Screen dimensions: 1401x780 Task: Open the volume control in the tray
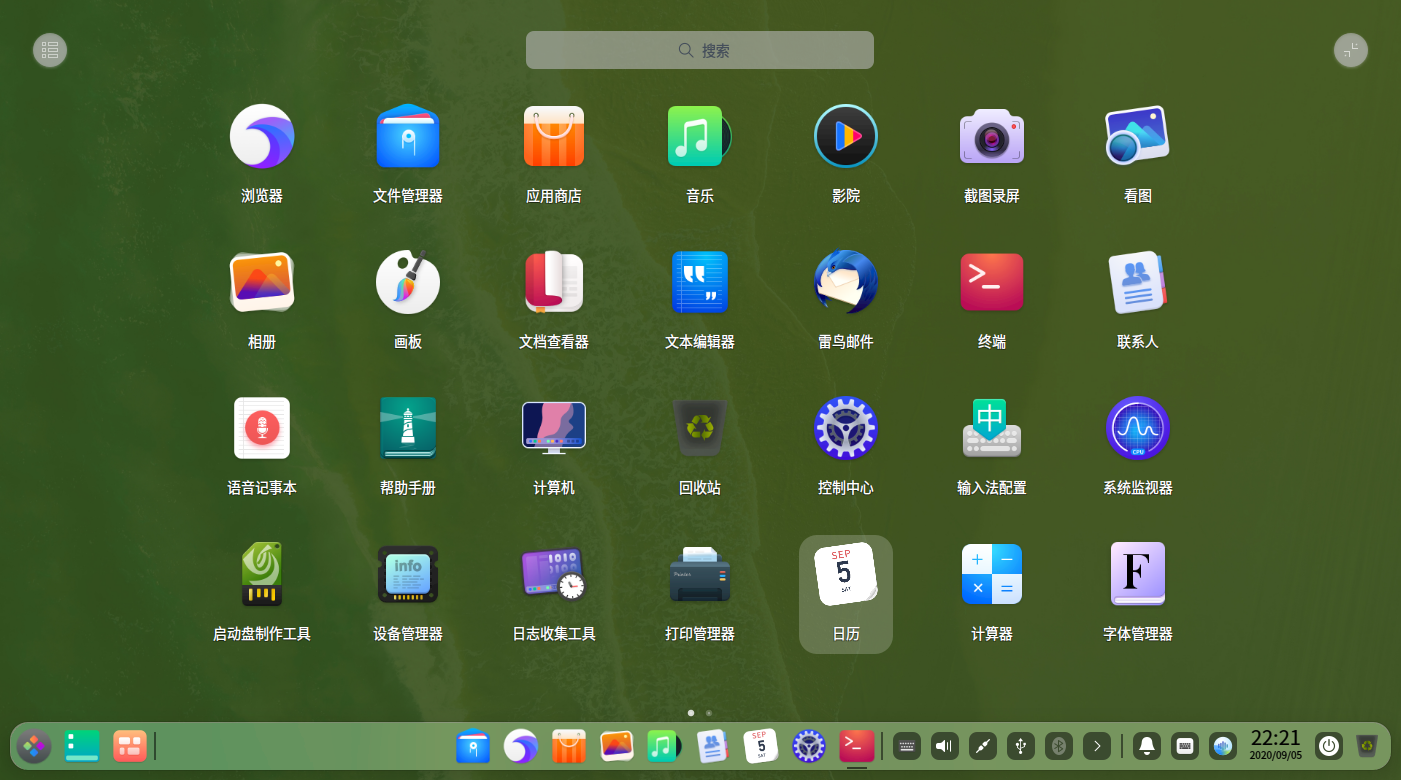(945, 746)
